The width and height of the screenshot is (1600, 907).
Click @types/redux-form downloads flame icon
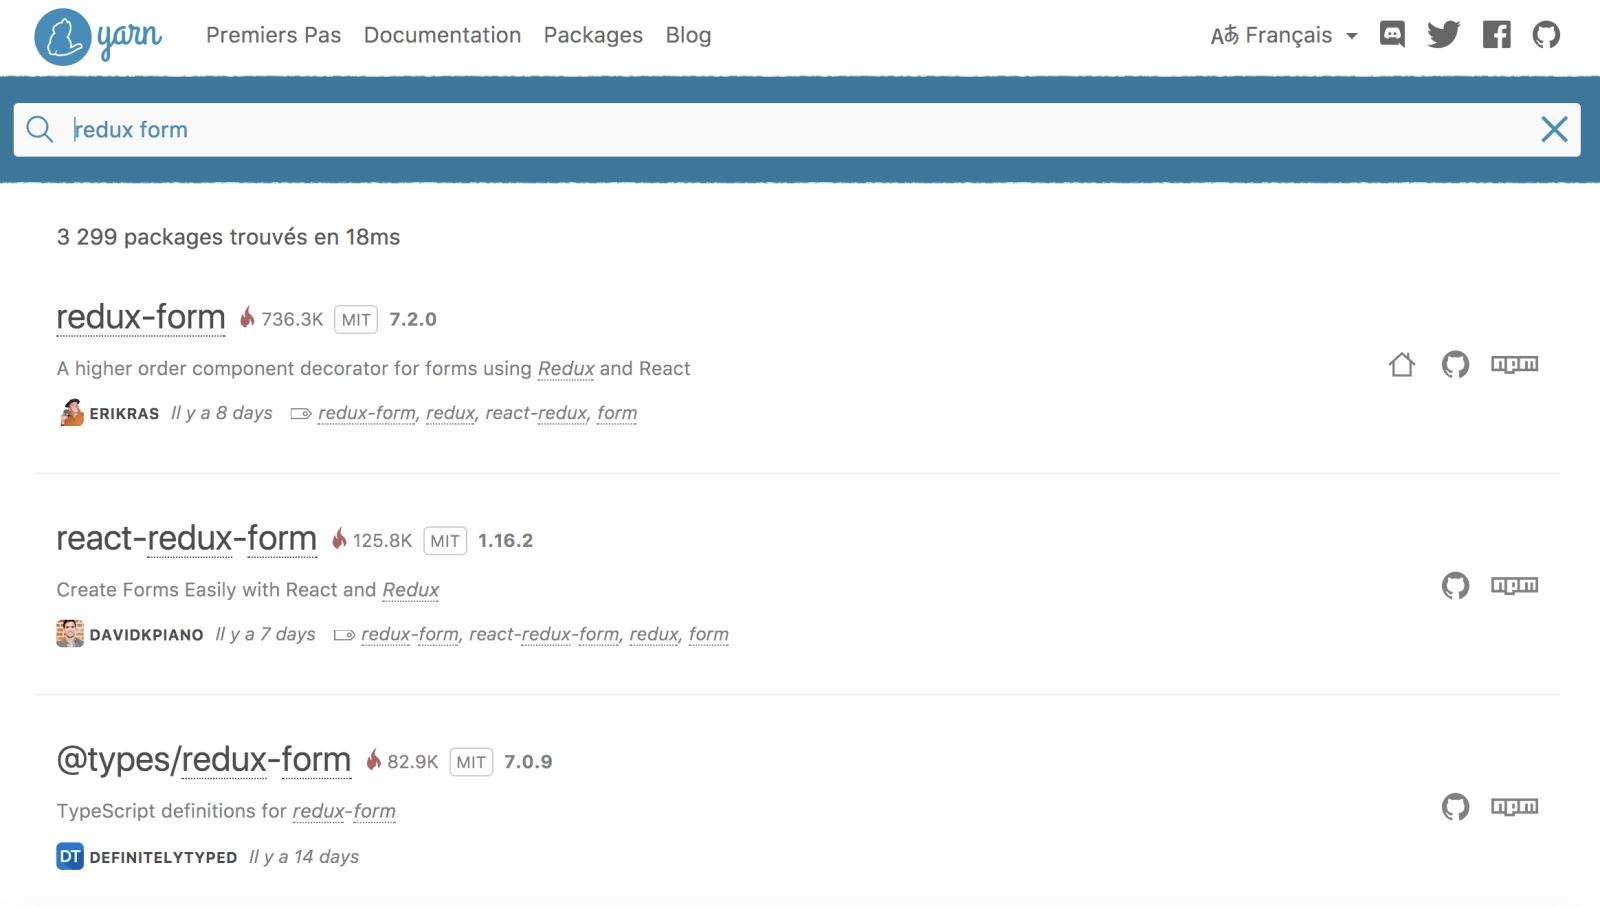(373, 759)
